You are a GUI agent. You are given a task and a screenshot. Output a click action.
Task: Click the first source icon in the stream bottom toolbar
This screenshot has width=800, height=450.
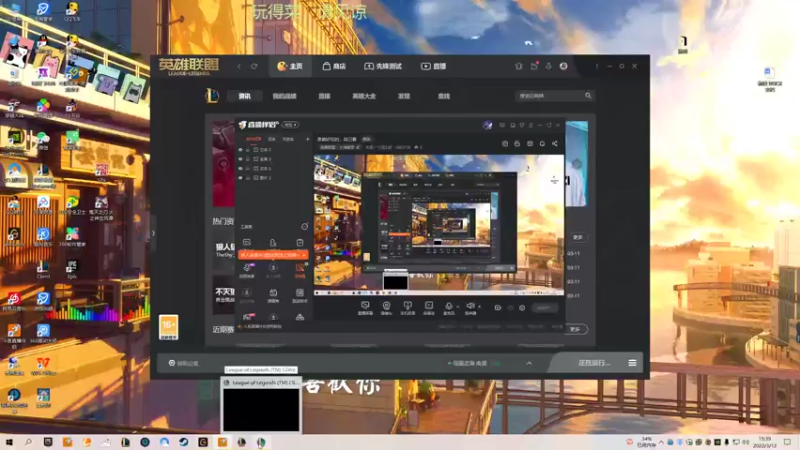365,306
